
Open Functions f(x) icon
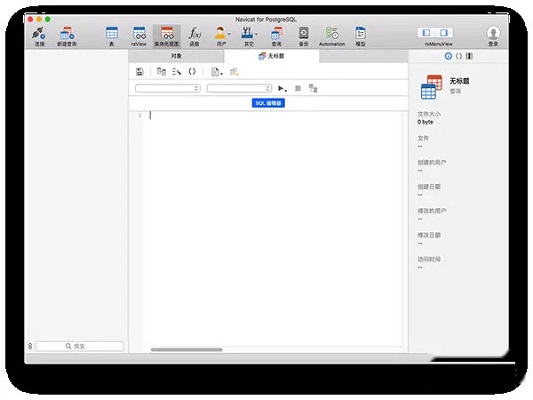pos(194,33)
